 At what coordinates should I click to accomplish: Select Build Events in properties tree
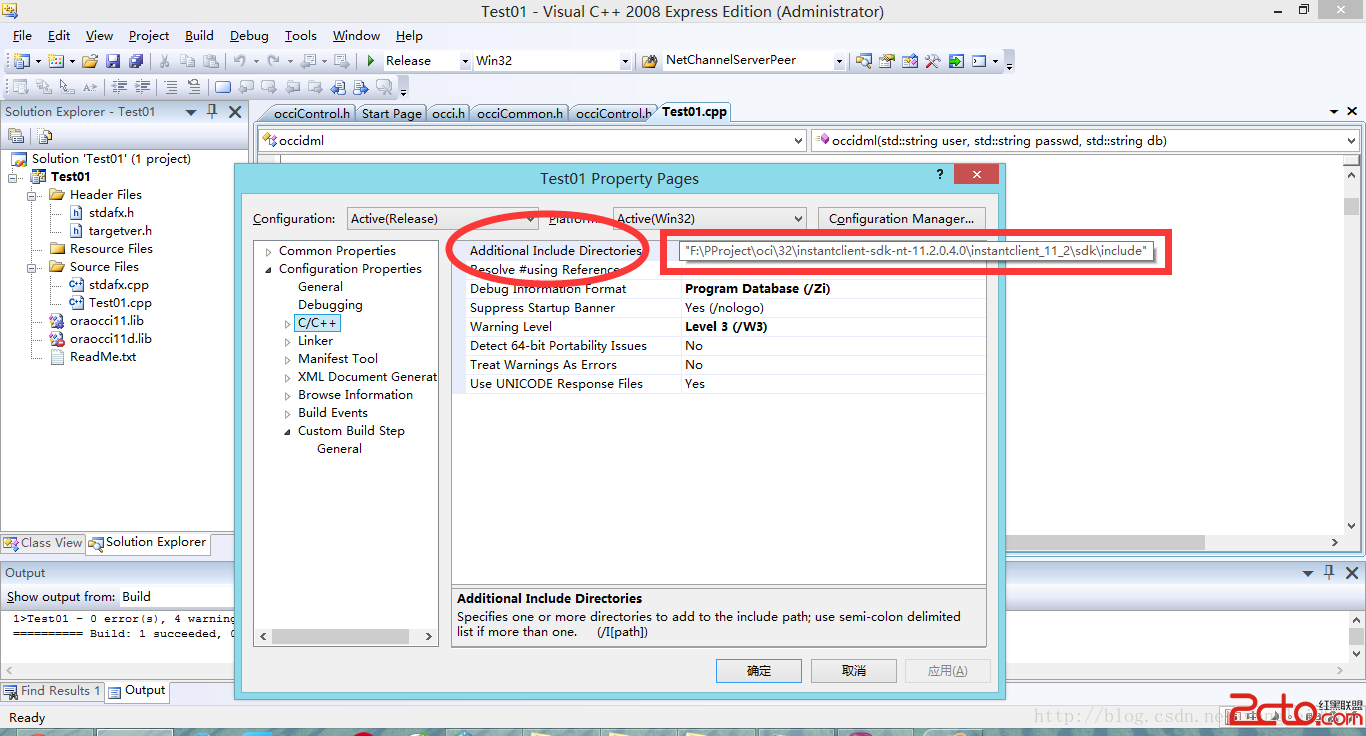(x=333, y=413)
